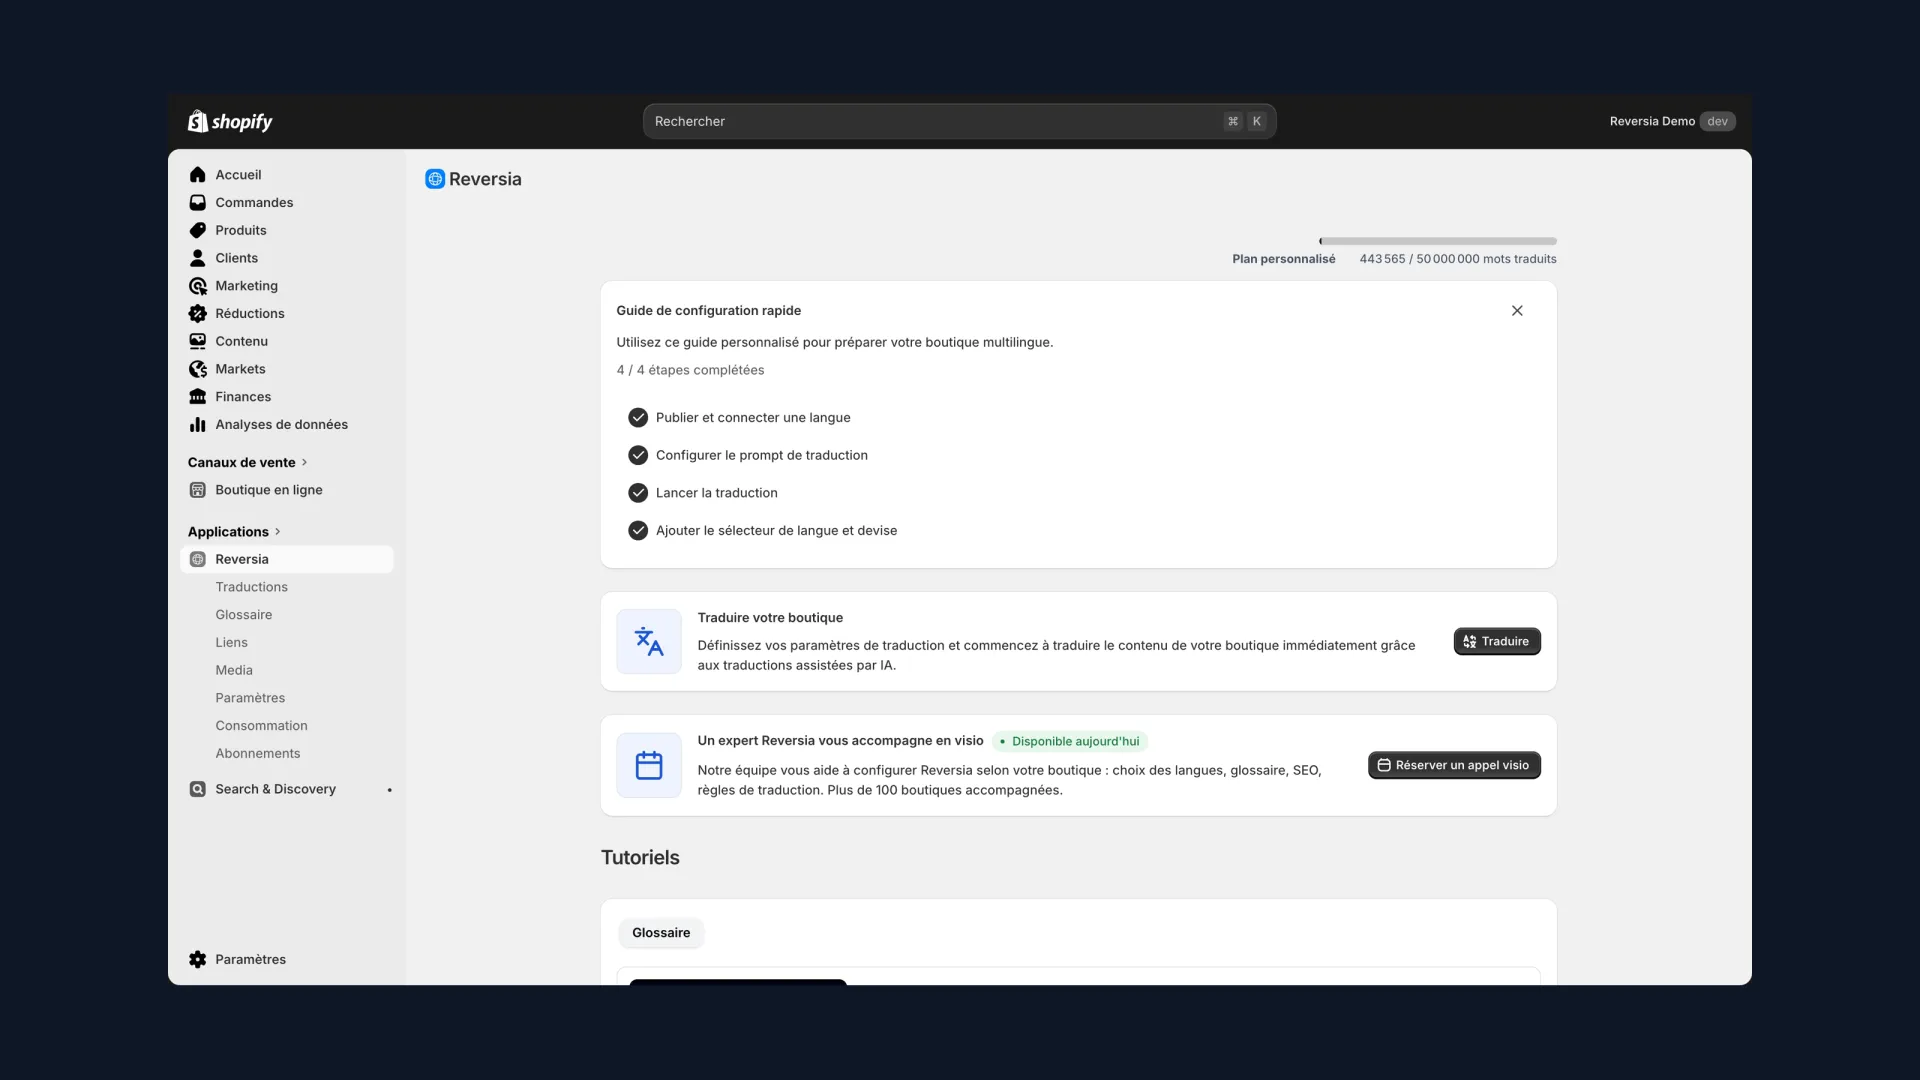The width and height of the screenshot is (1920, 1080).
Task: Click 'Traduire votre boutique' card title
Action: tap(770, 618)
